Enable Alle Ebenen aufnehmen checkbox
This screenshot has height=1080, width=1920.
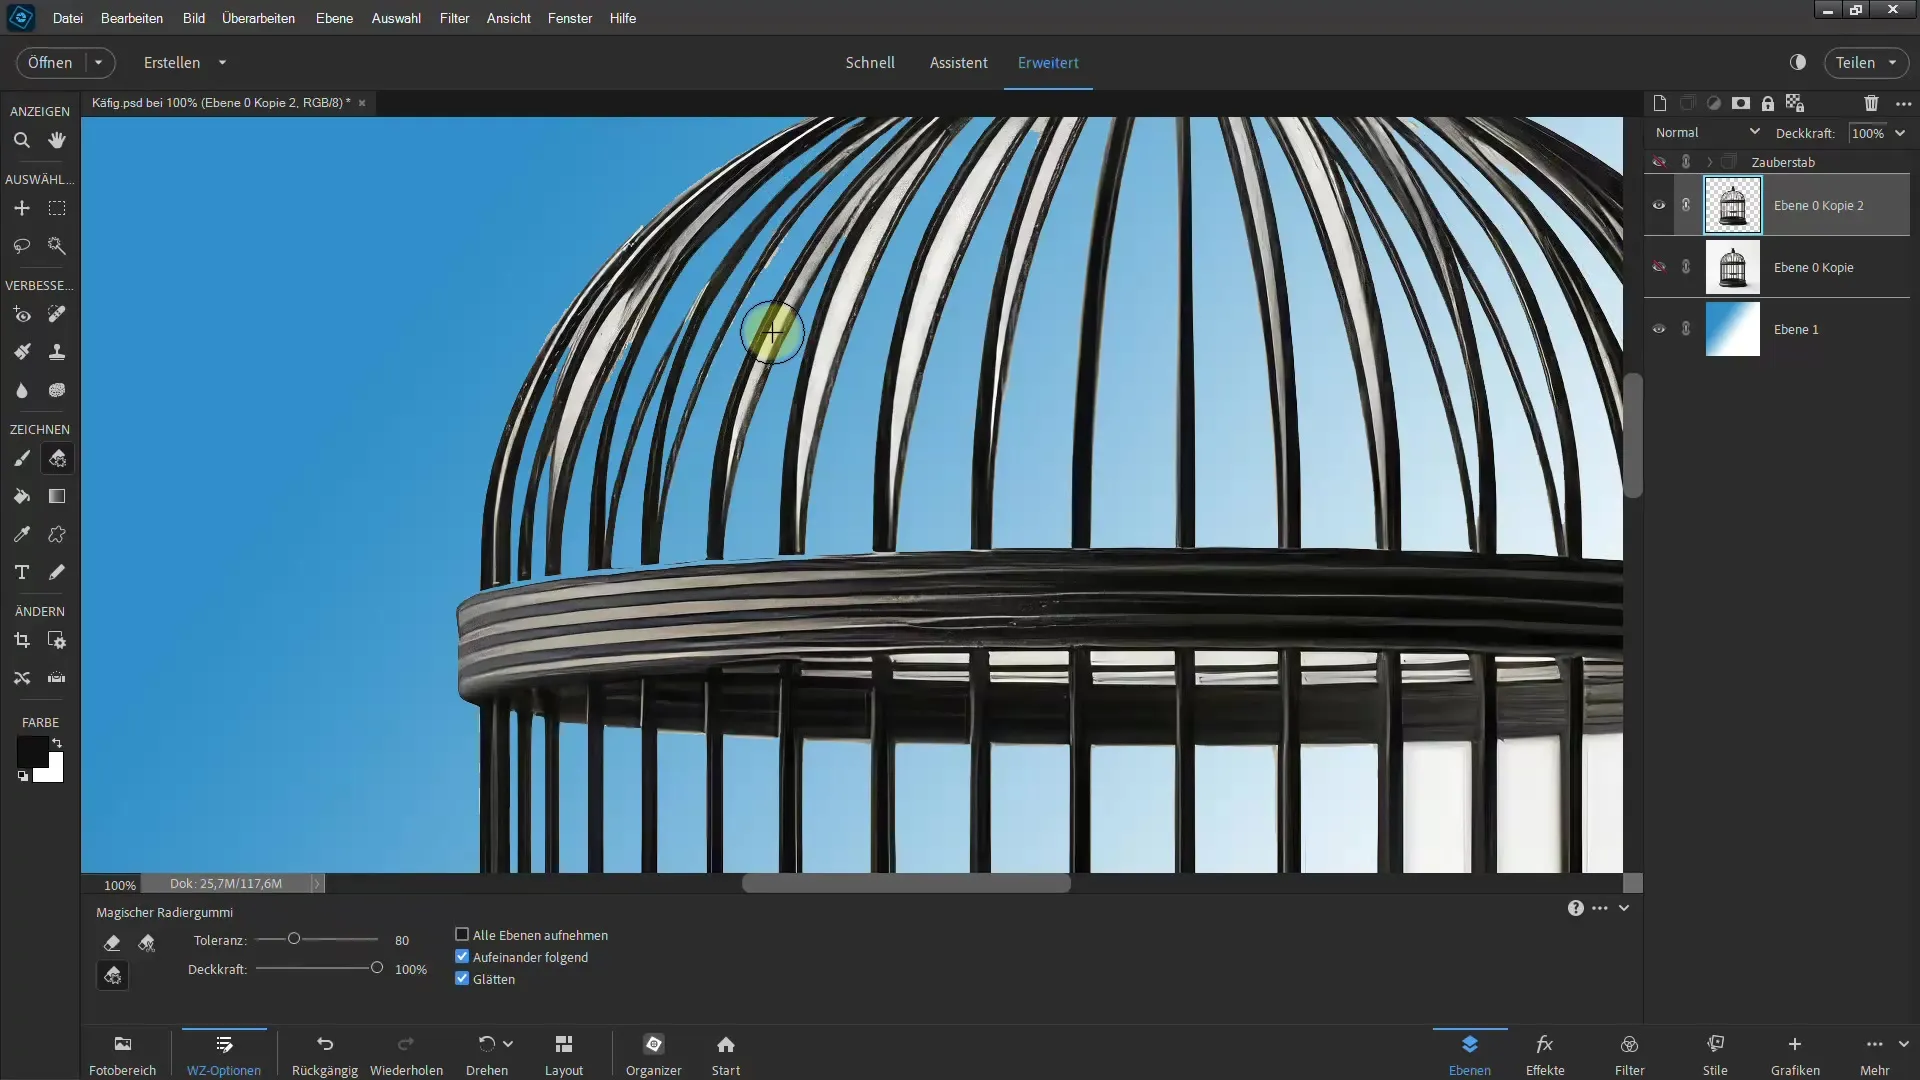tap(462, 934)
